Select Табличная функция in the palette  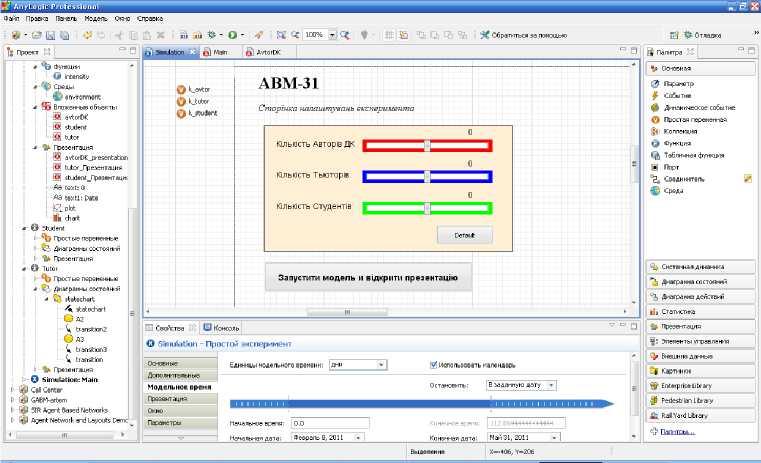click(654, 155)
